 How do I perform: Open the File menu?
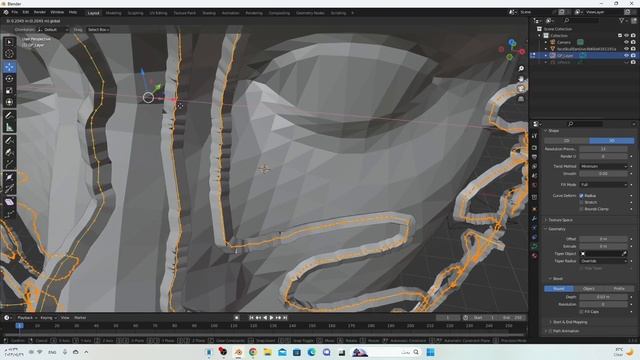(x=15, y=12)
